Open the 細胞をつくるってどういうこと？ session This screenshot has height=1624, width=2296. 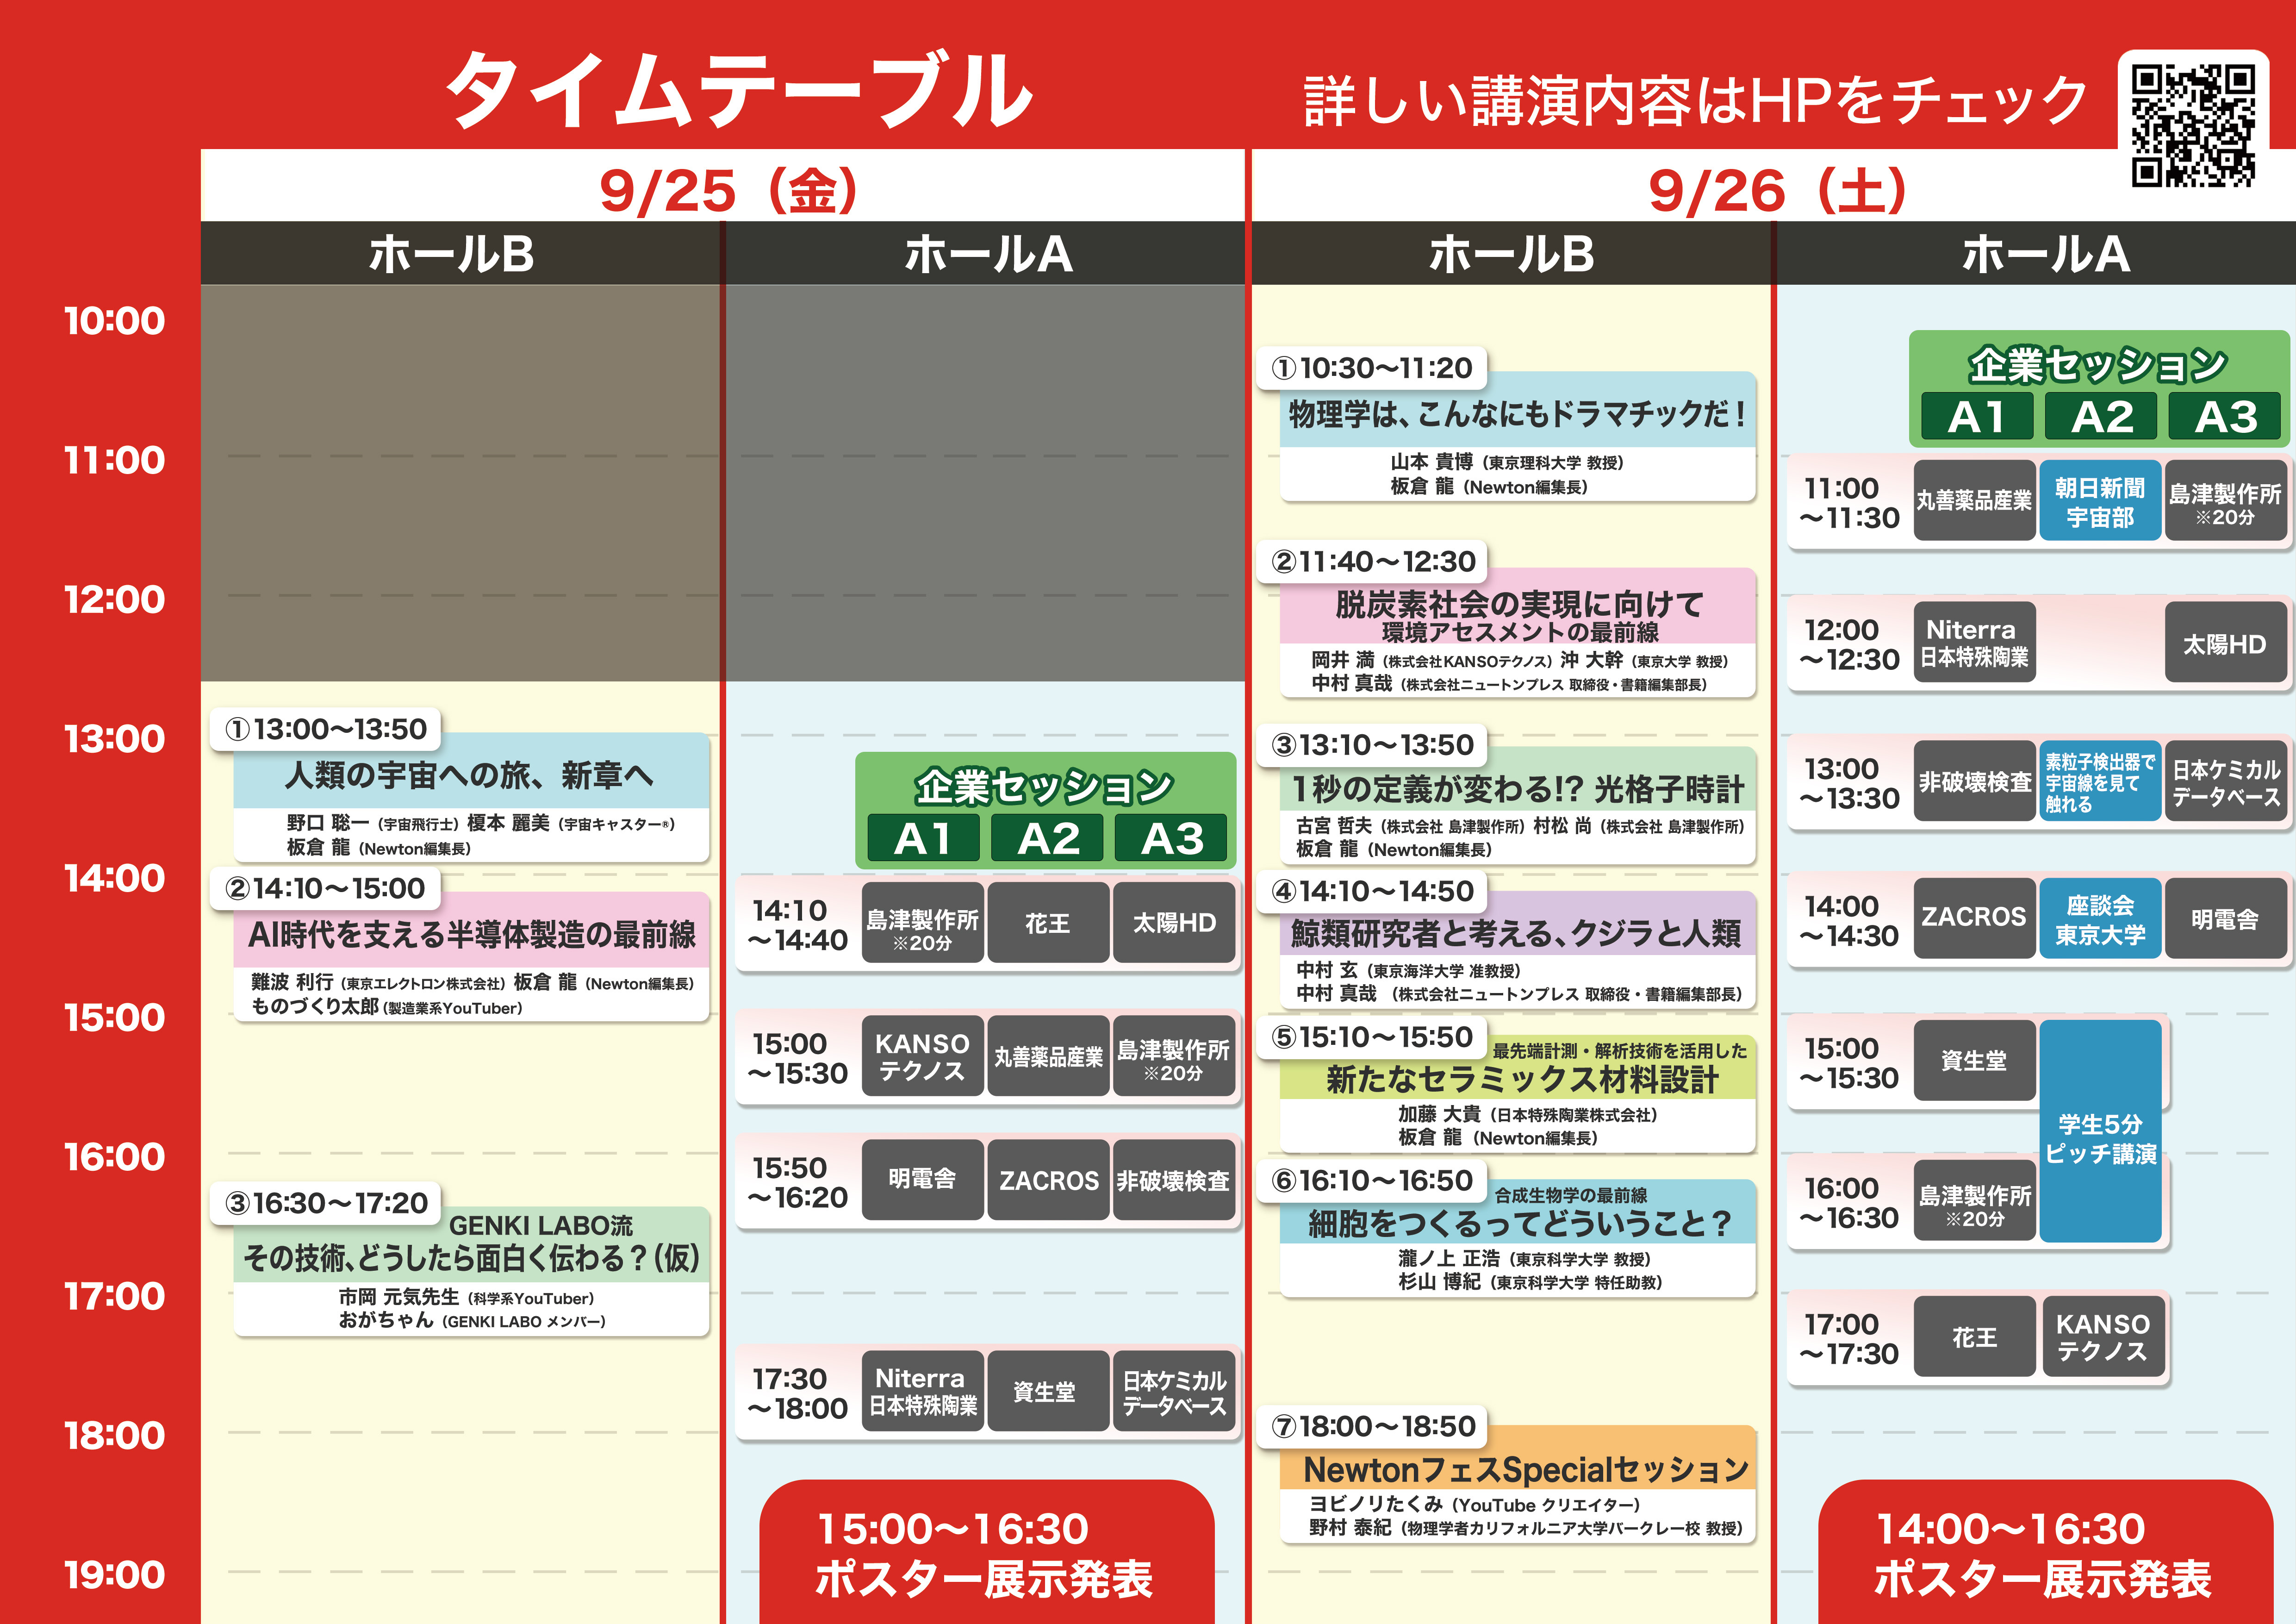point(1517,1238)
